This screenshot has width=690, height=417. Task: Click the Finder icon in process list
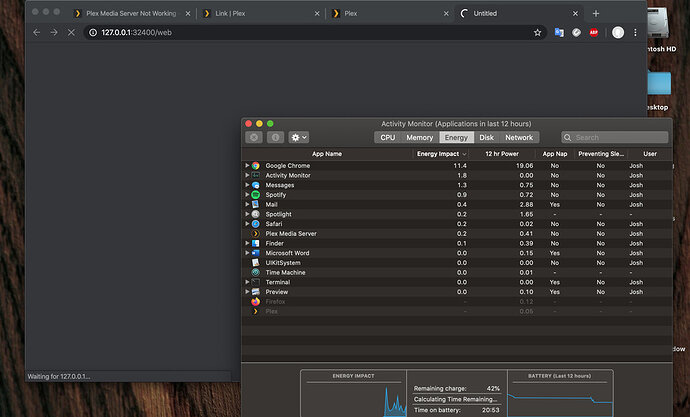pos(256,243)
